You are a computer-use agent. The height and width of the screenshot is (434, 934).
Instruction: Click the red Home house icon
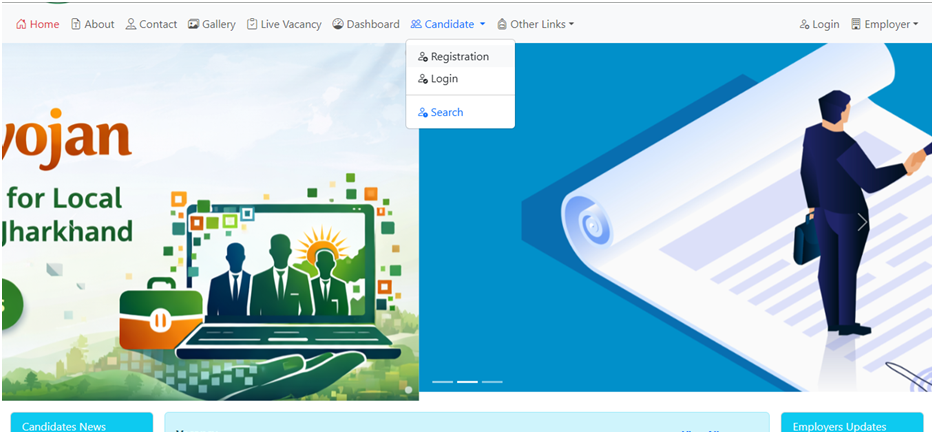coord(21,24)
